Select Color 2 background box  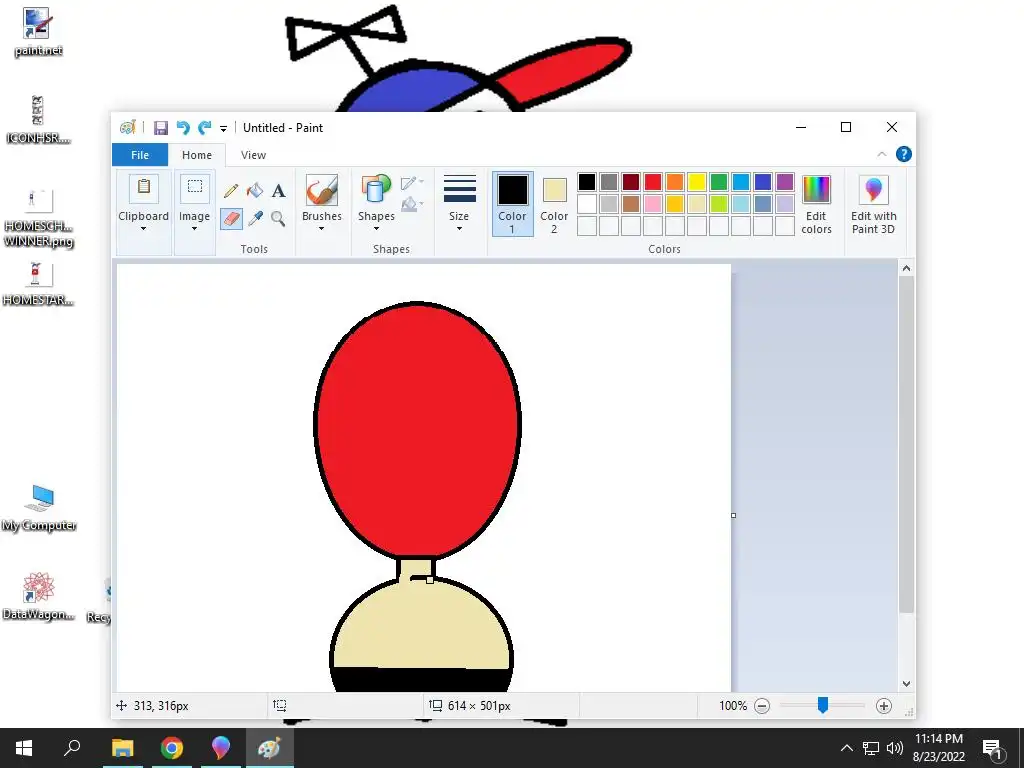[x=554, y=204]
